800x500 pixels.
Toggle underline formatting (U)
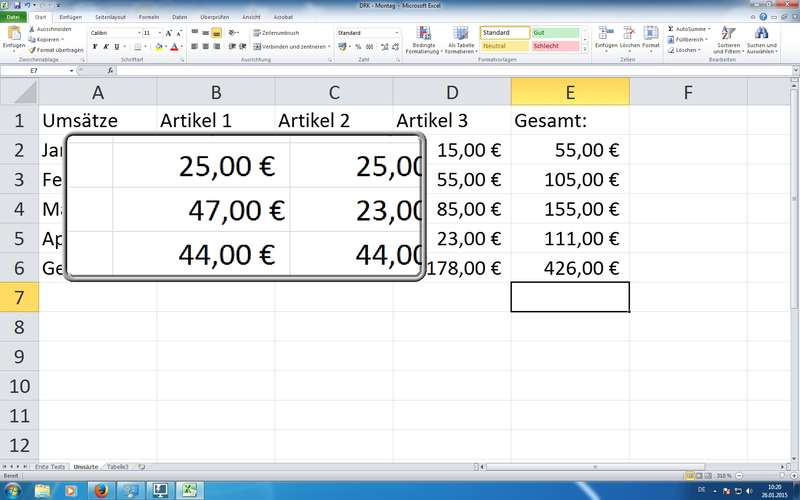pos(117,46)
